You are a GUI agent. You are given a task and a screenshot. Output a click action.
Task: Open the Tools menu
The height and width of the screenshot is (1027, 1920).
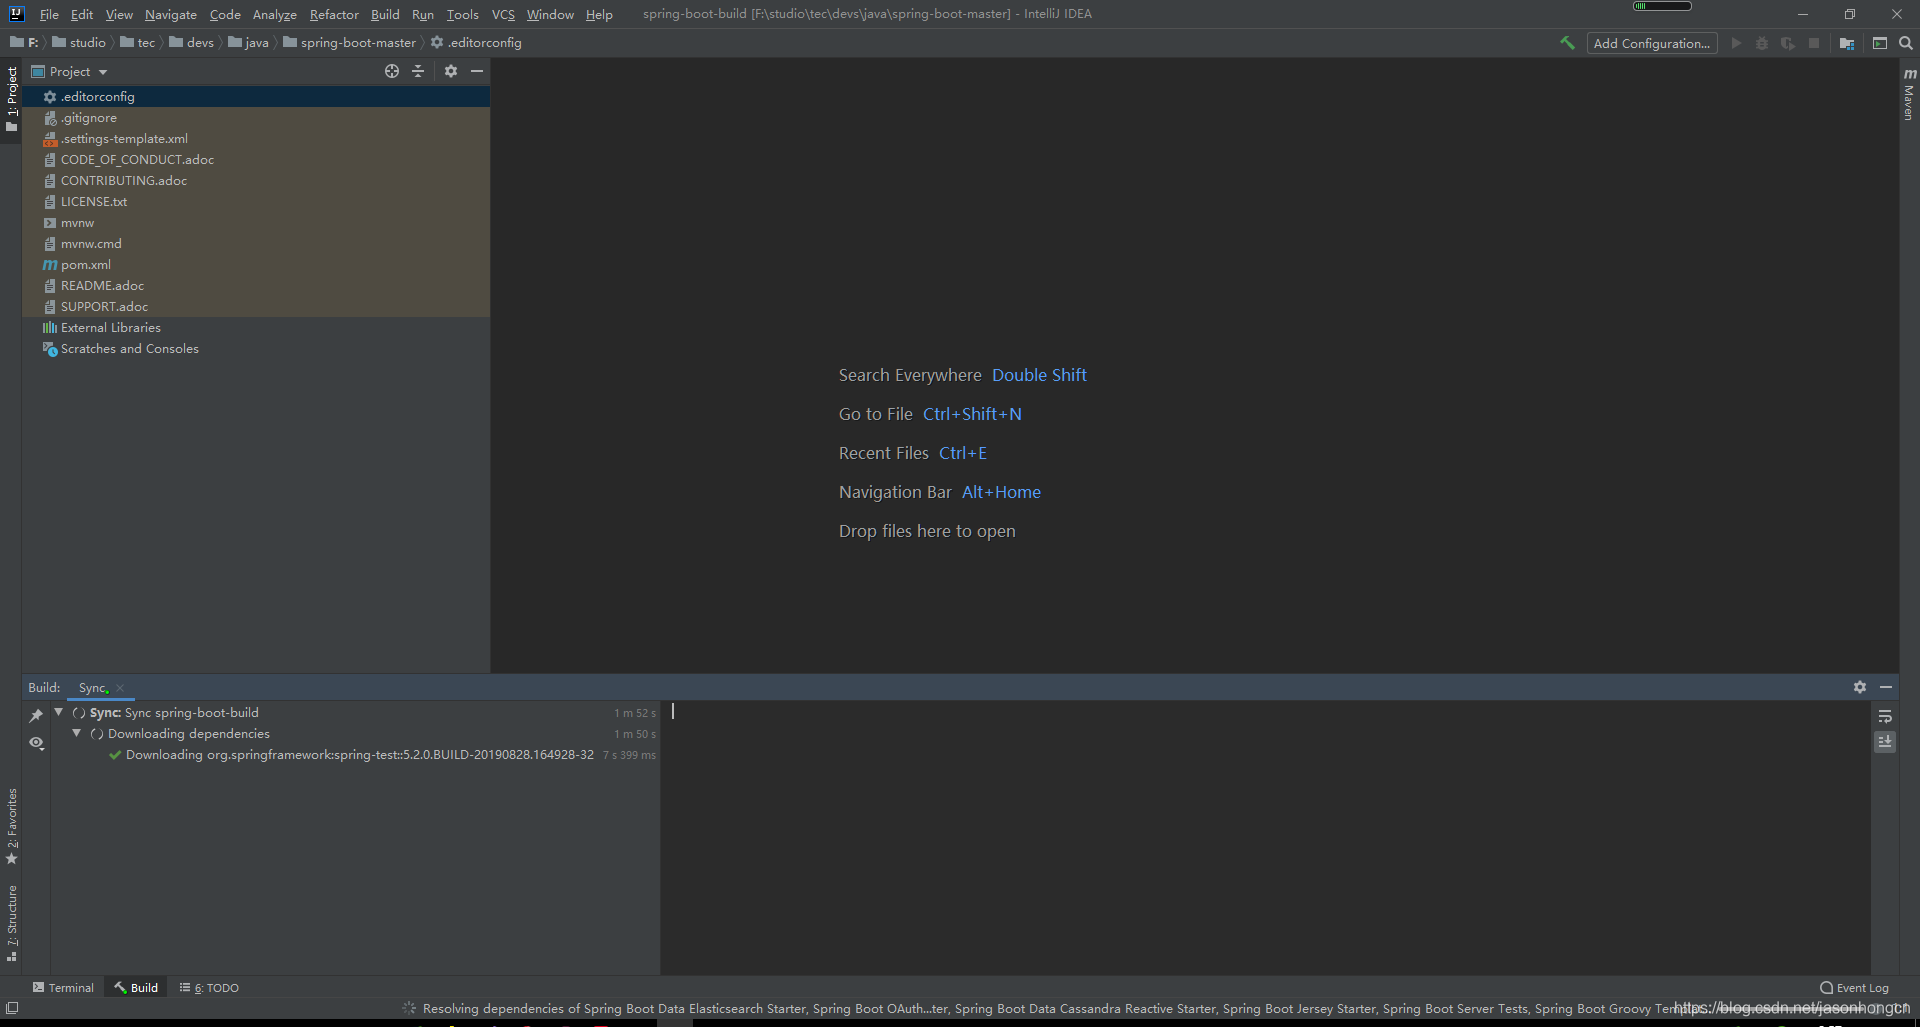pos(463,14)
